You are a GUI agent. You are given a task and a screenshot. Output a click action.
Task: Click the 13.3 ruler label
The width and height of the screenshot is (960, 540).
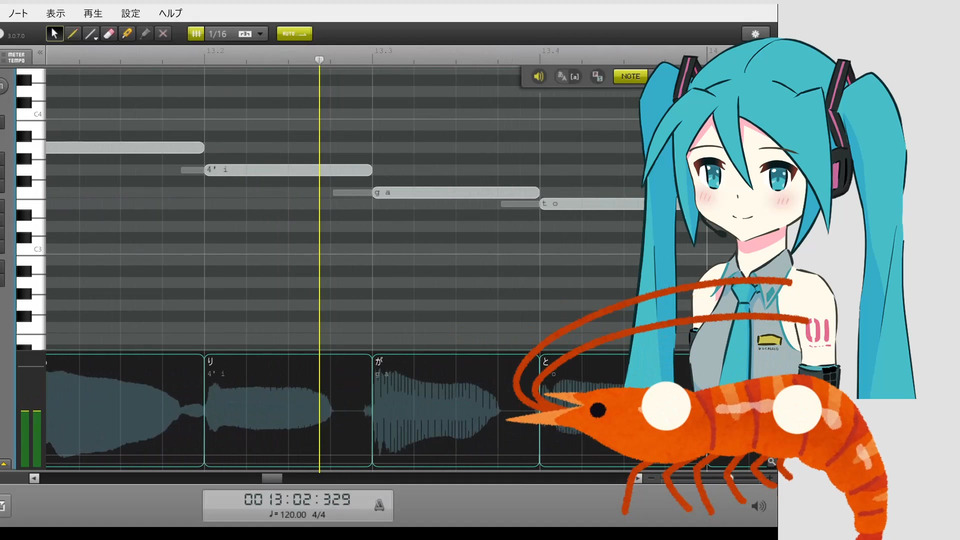pyautogui.click(x=383, y=51)
